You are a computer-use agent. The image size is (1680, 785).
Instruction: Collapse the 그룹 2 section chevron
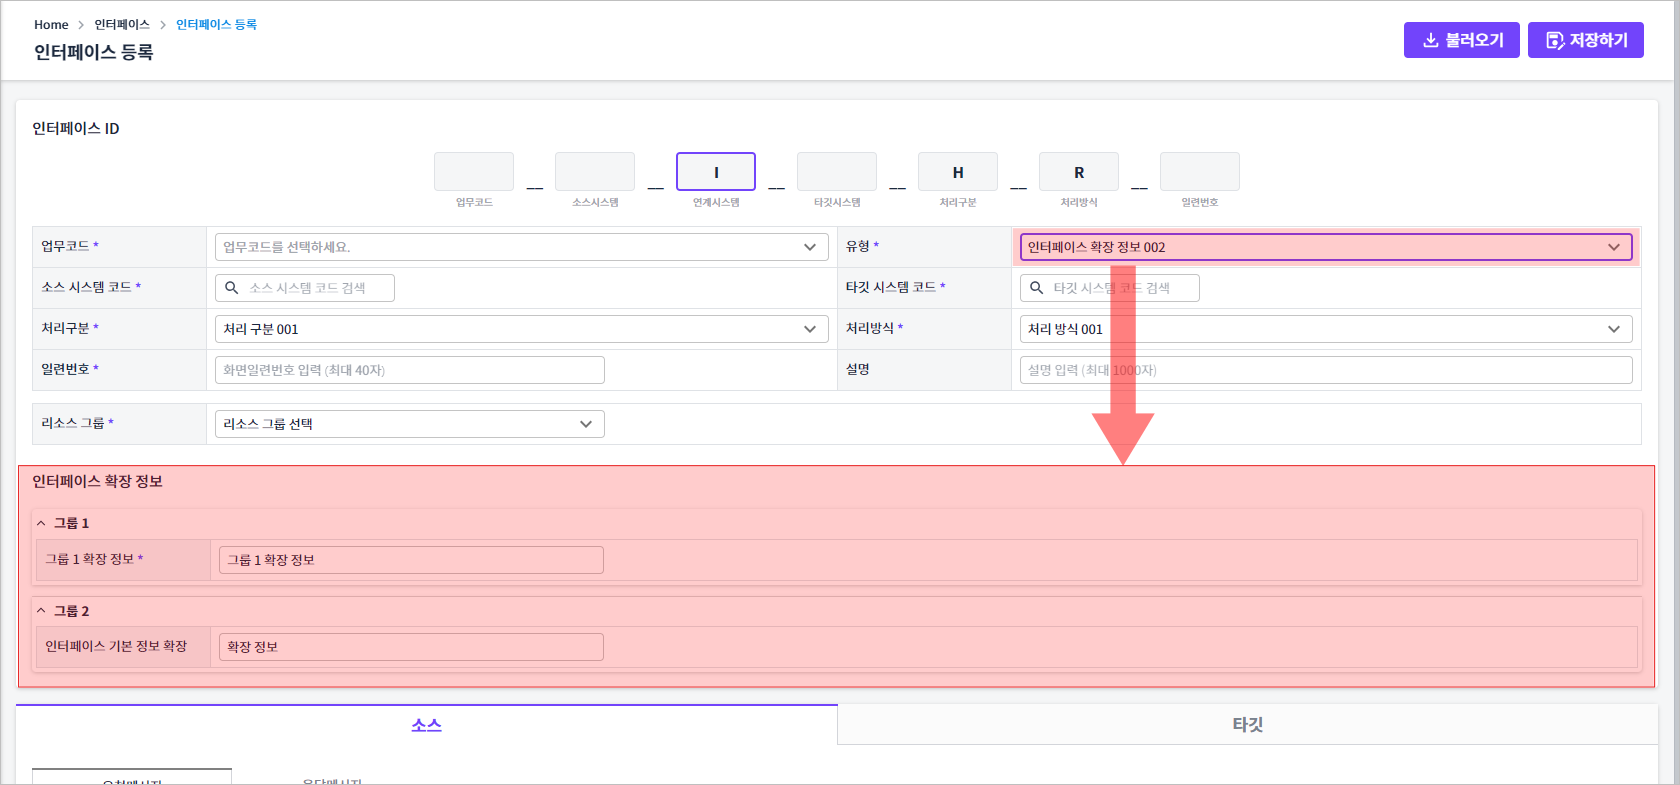pos(41,611)
